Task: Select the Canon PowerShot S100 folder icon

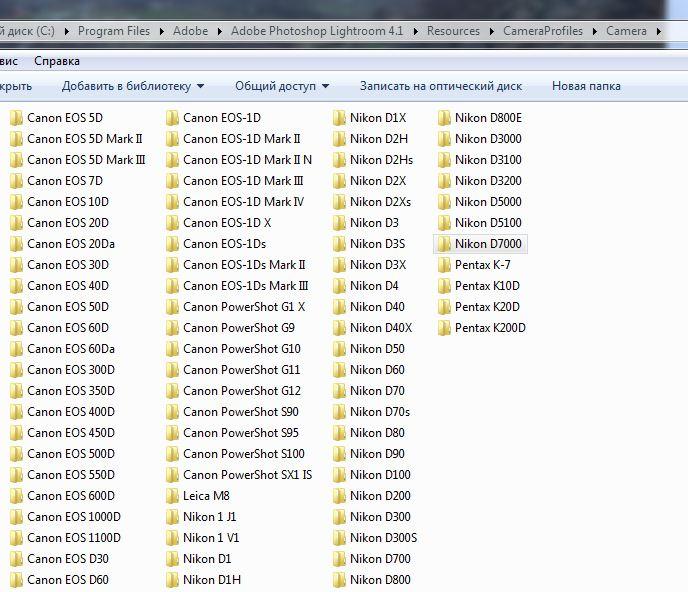Action: [172, 454]
